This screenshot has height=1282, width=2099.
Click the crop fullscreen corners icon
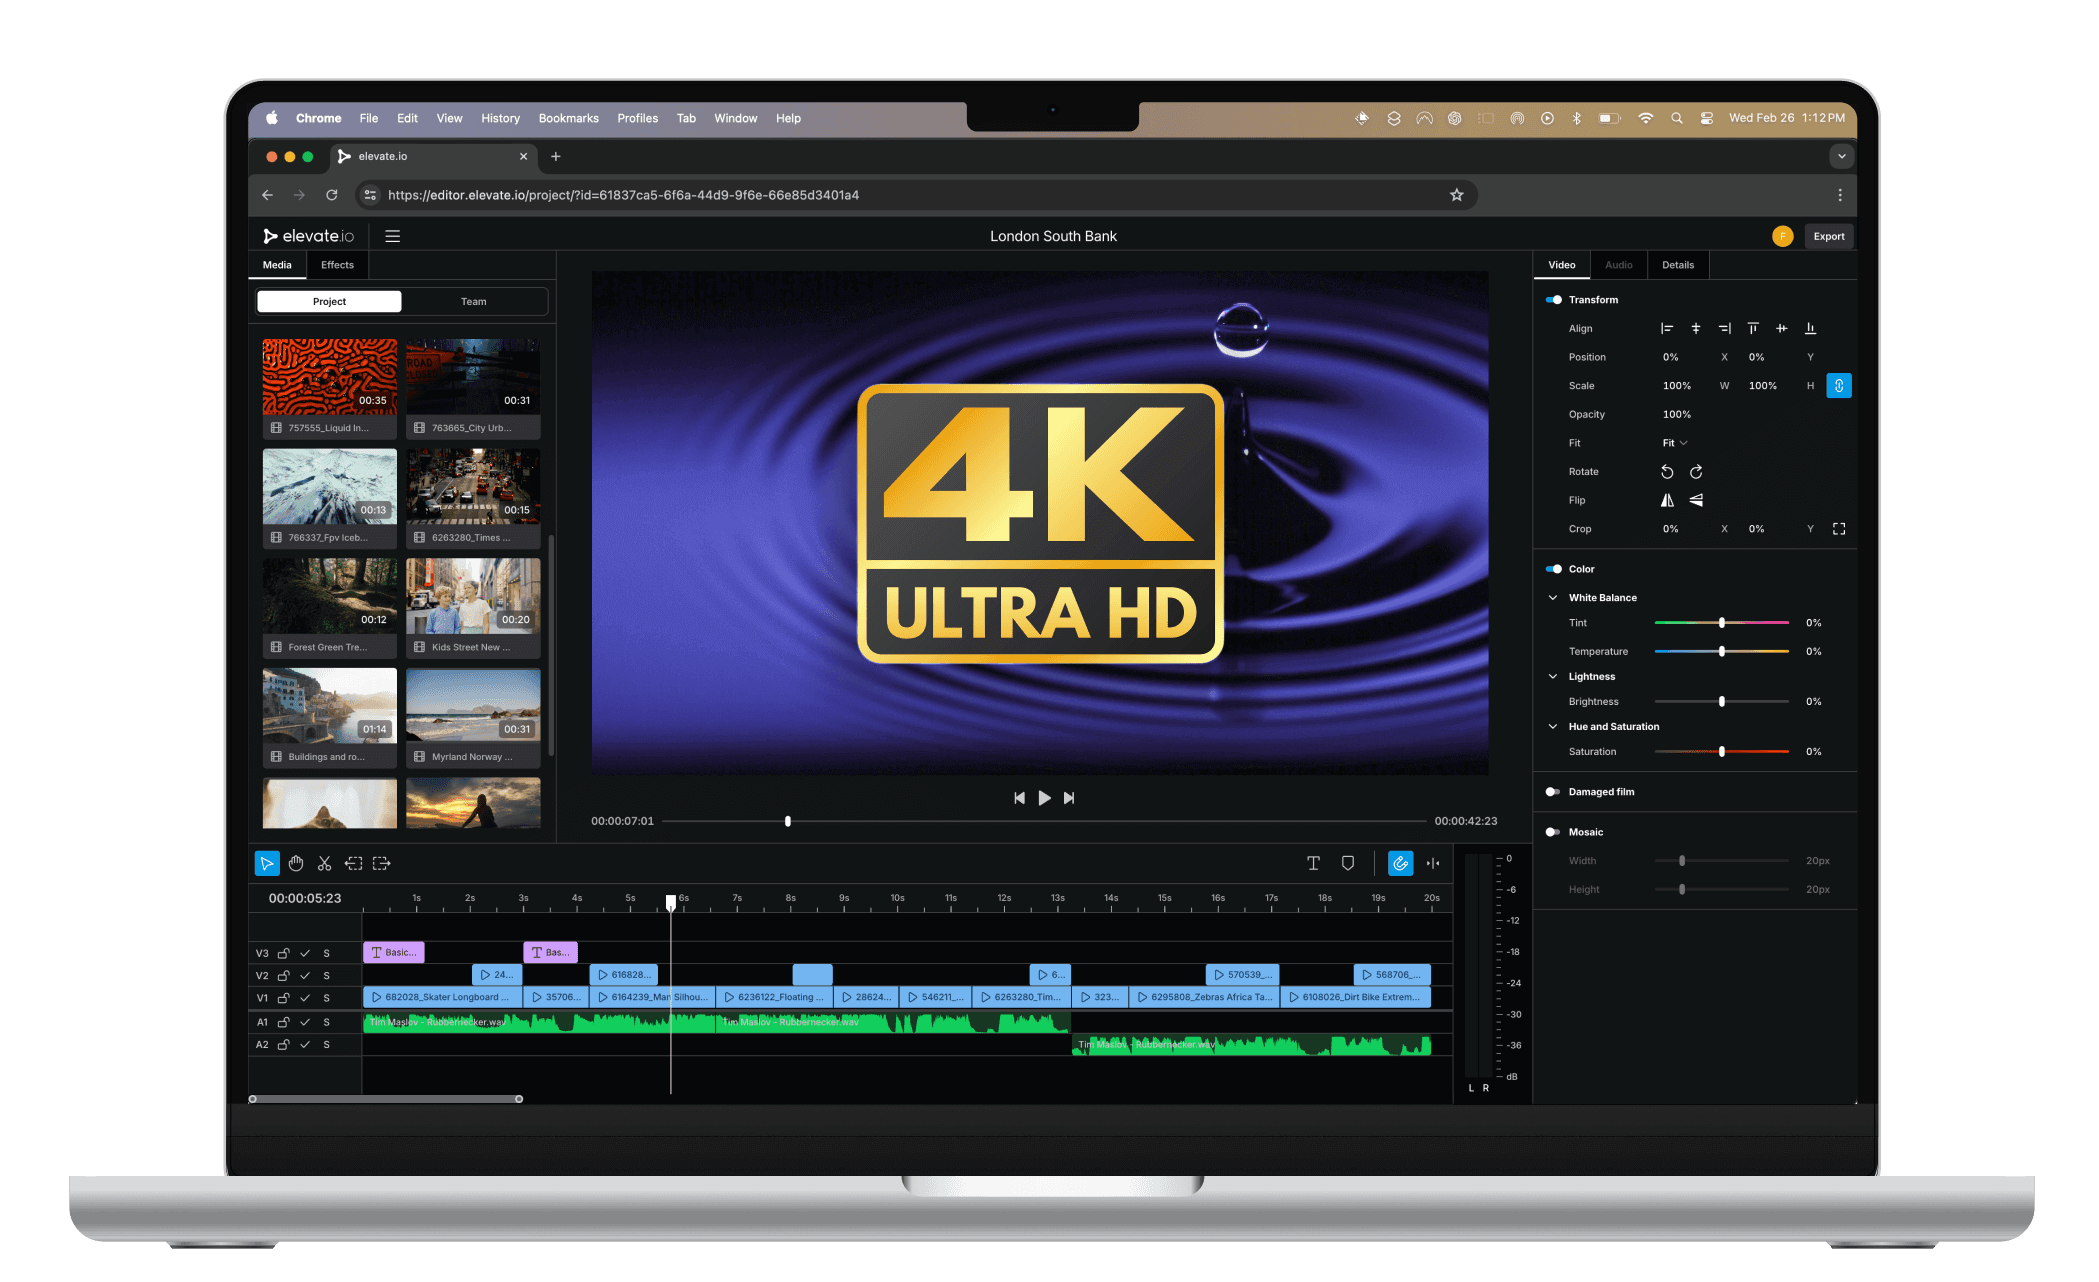pos(1838,529)
